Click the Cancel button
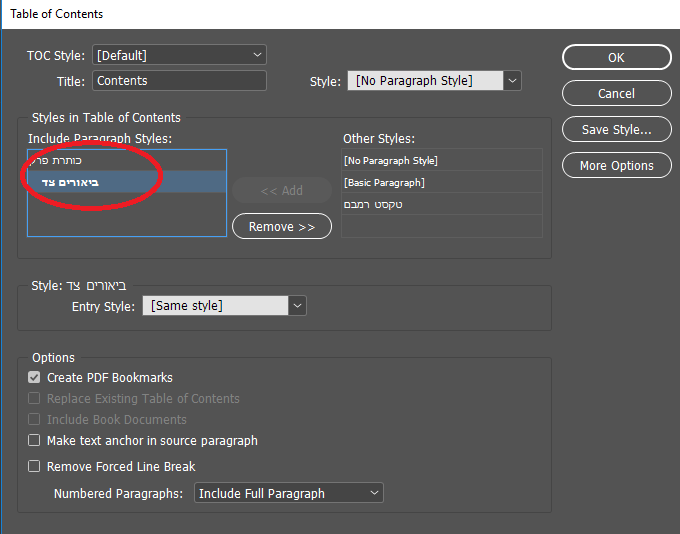The image size is (680, 534). point(616,93)
